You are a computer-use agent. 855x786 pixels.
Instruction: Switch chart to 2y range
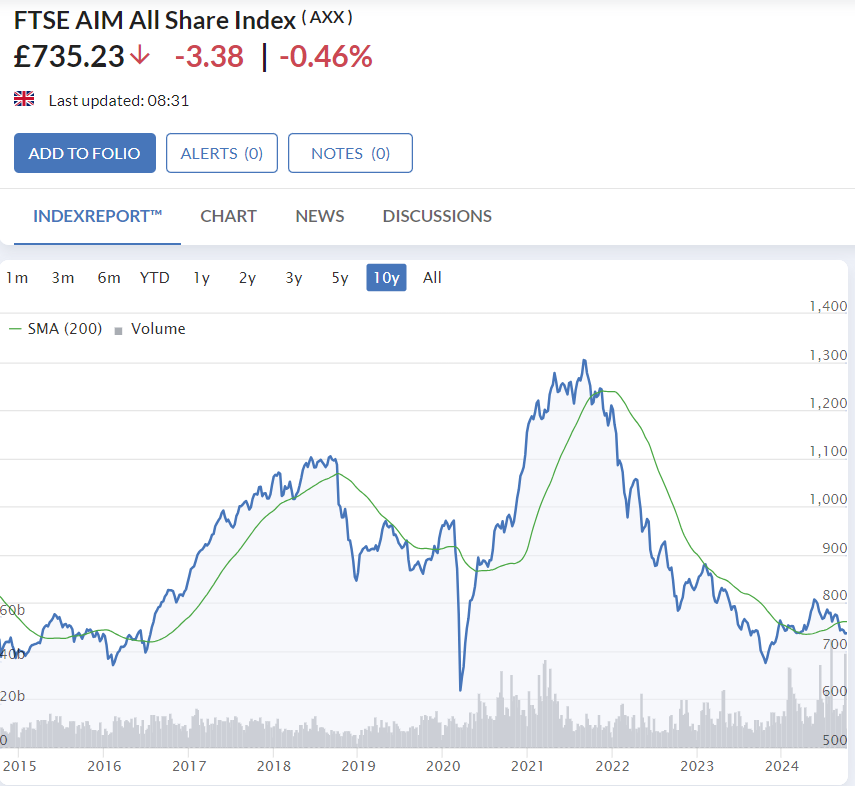[247, 278]
